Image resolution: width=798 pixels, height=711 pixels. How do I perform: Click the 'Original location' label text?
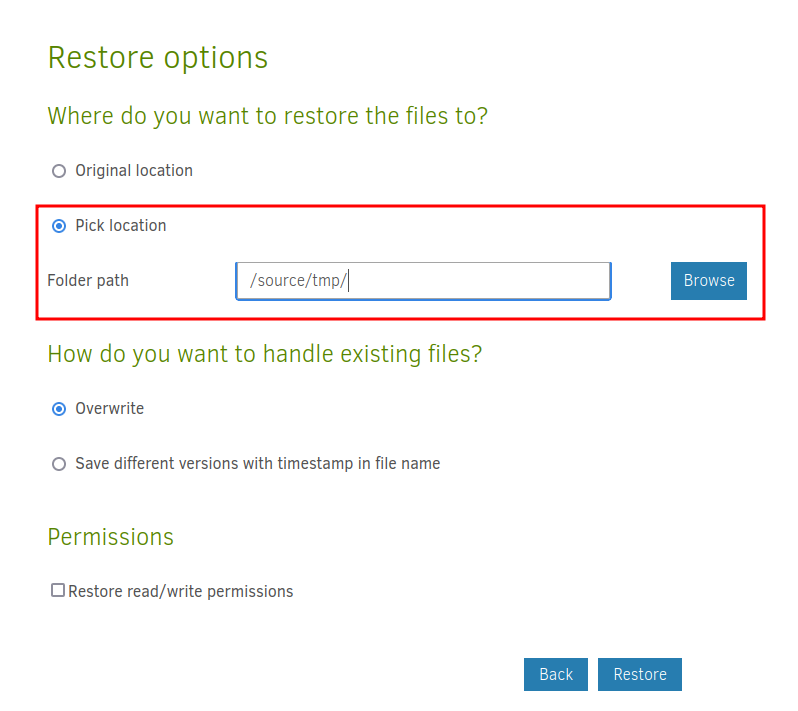point(134,171)
